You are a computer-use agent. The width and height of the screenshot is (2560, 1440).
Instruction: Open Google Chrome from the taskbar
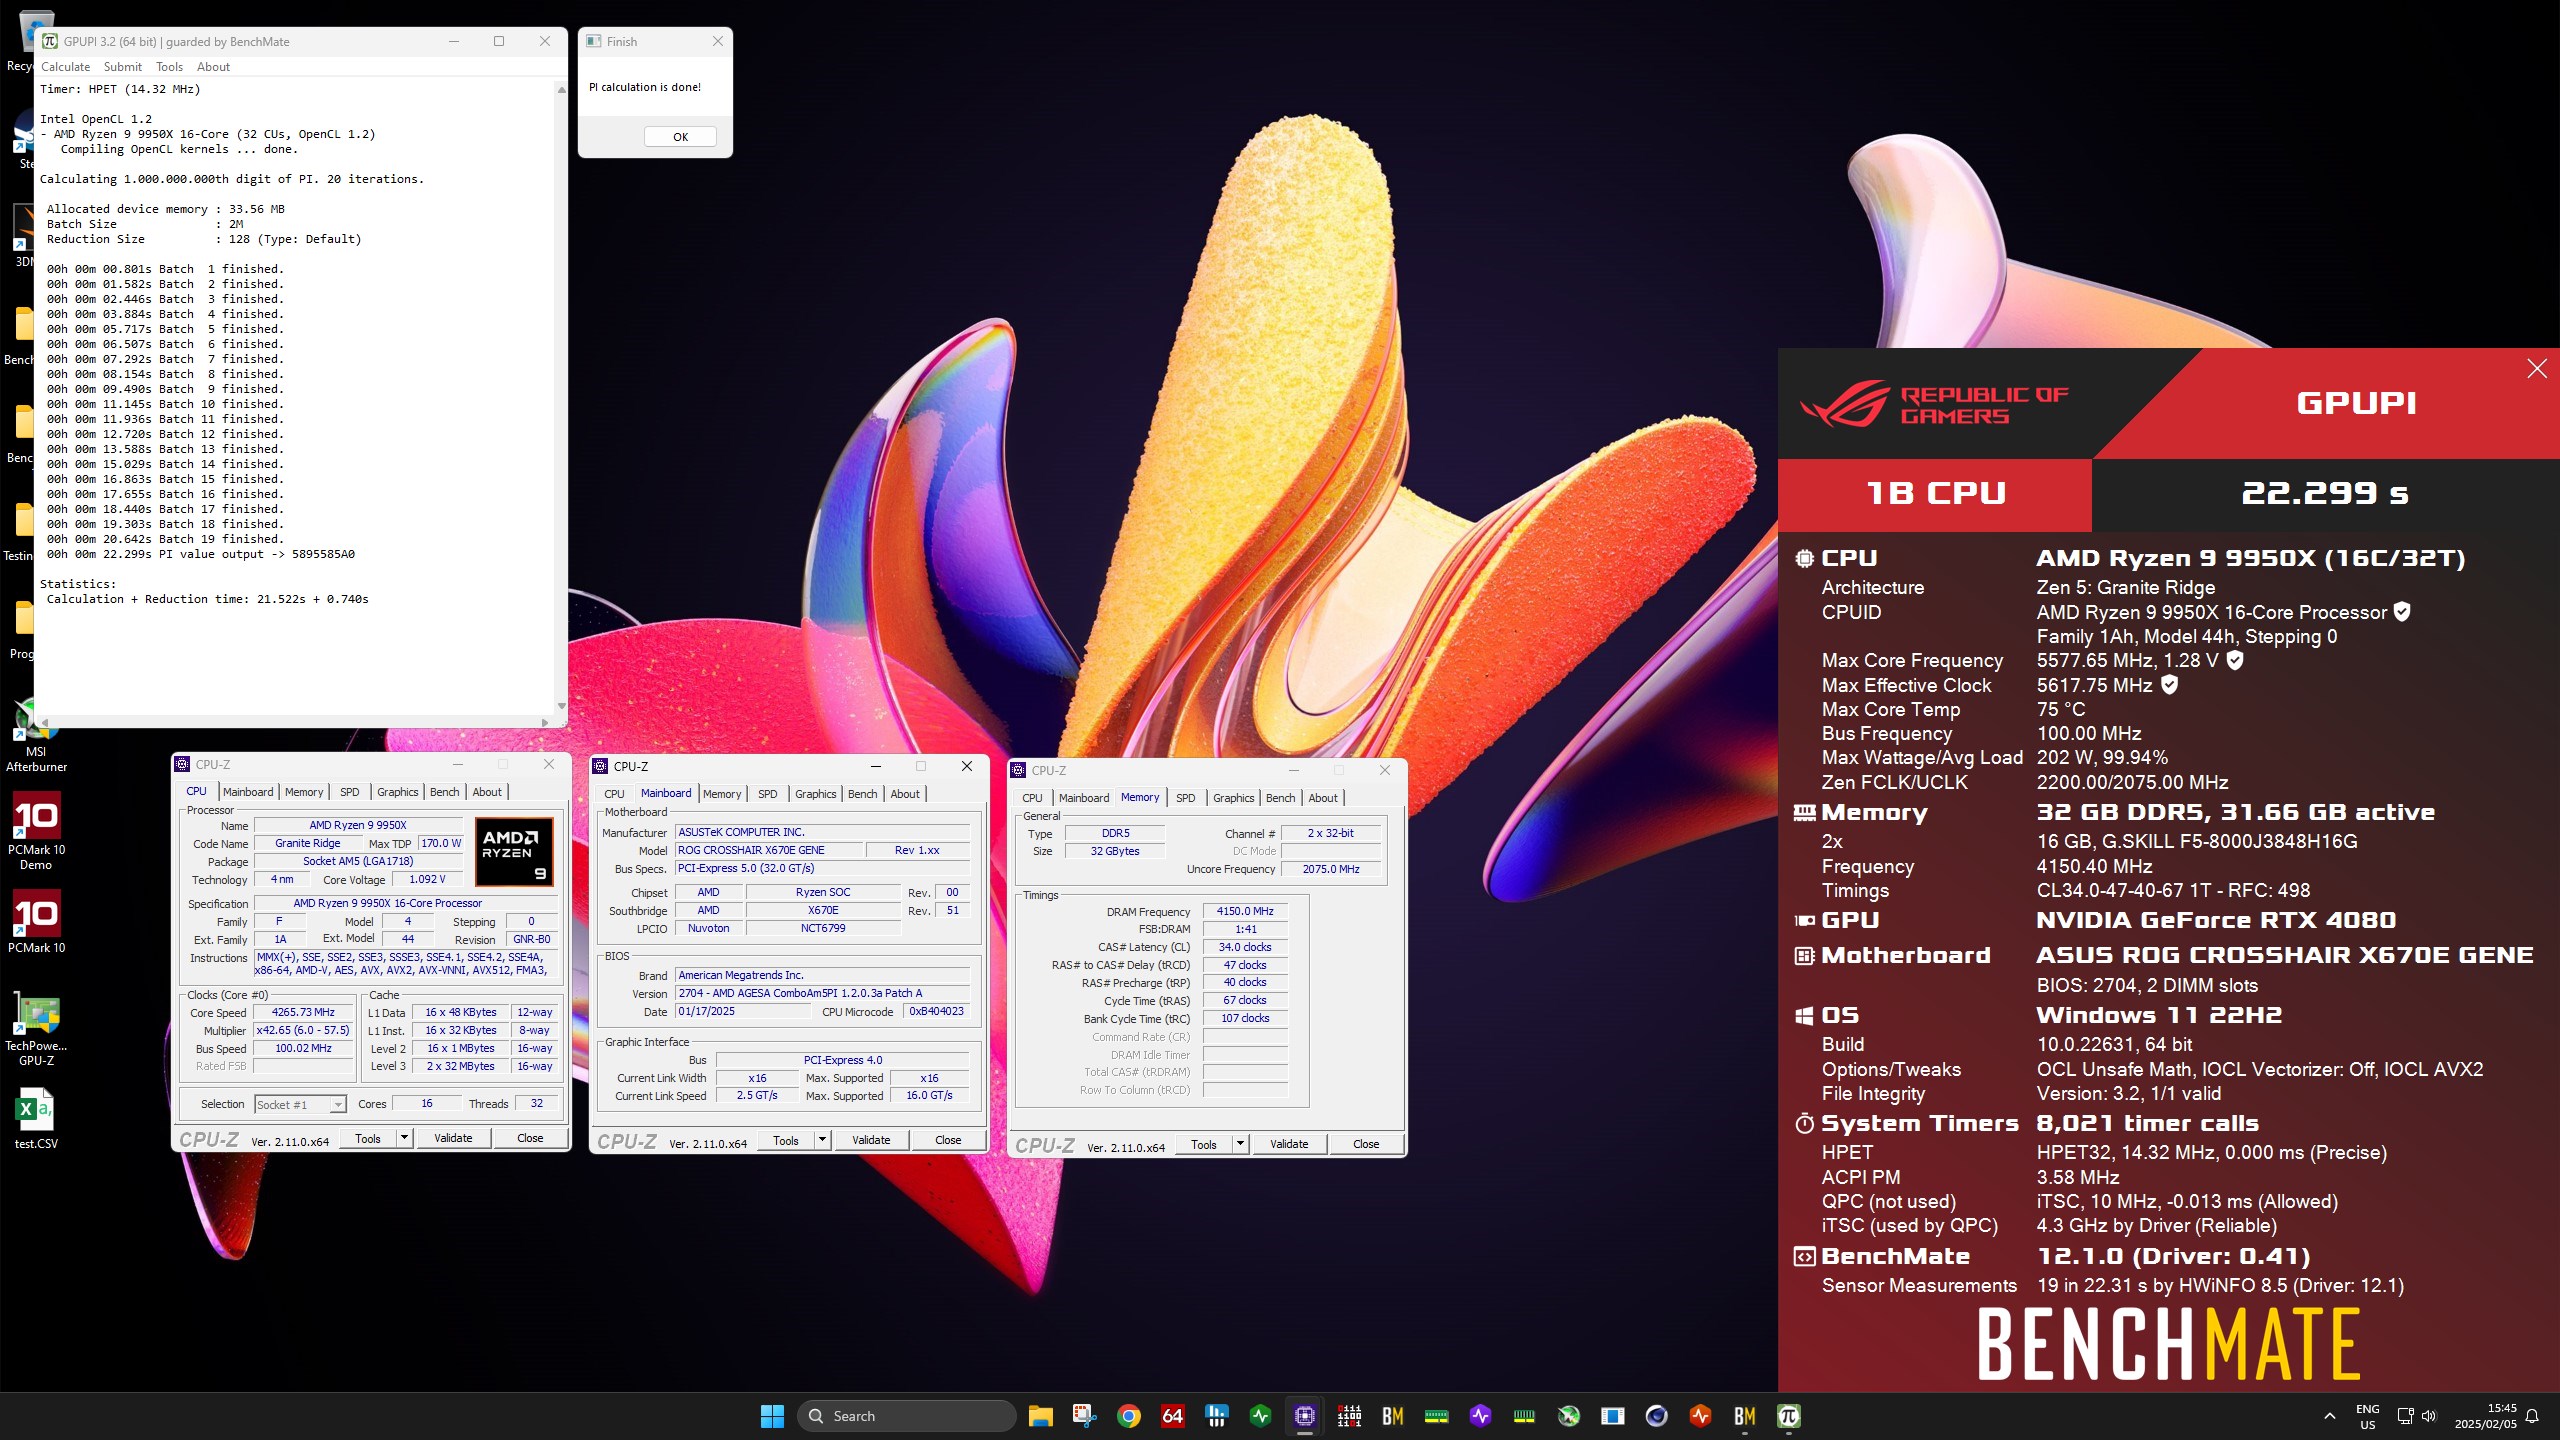pyautogui.click(x=1129, y=1416)
